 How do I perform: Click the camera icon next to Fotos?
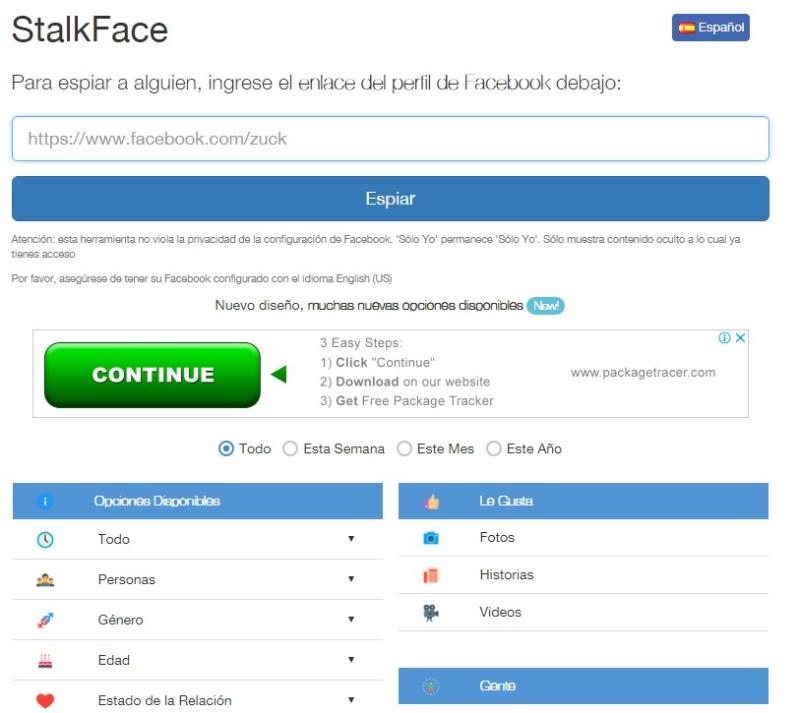(431, 538)
